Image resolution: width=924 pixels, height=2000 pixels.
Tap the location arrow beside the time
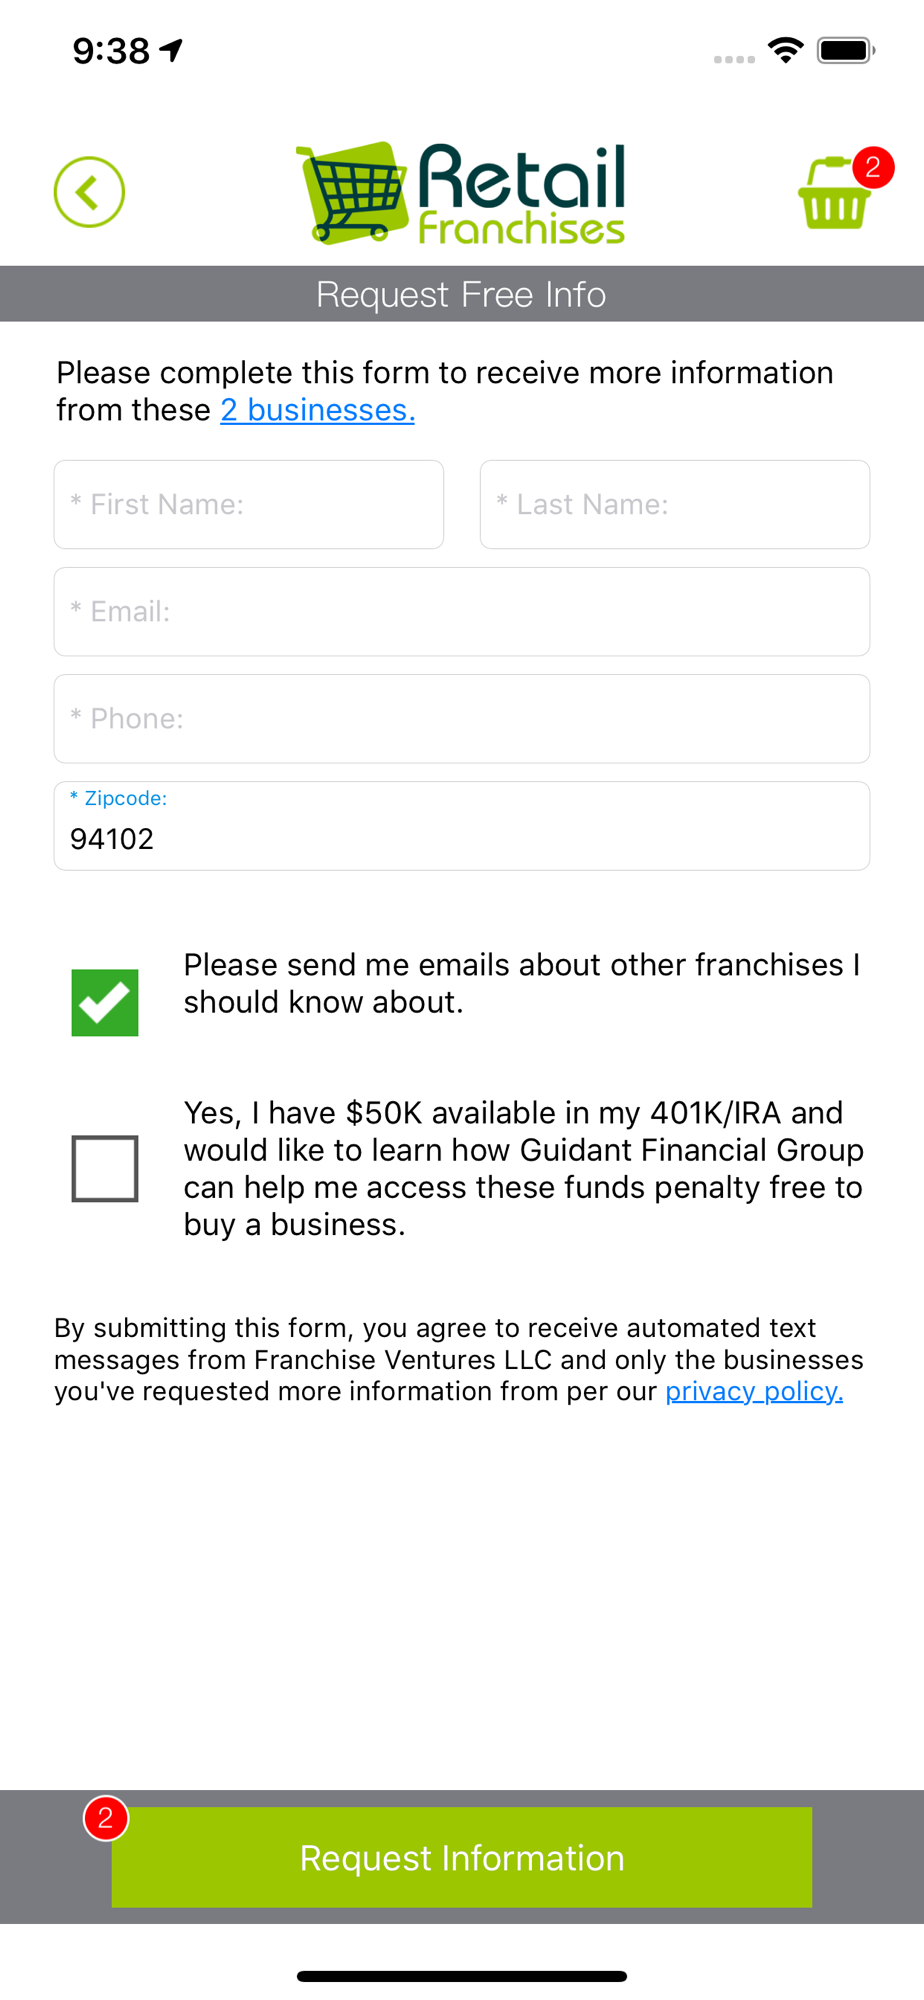click(x=172, y=49)
